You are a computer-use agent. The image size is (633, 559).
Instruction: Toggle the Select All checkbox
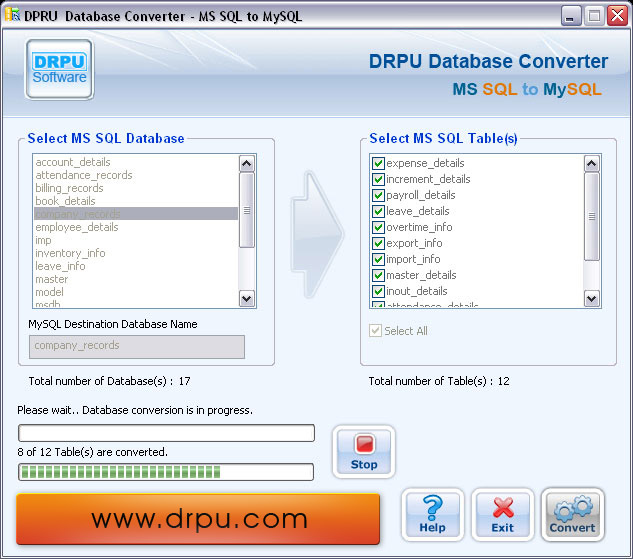[375, 331]
